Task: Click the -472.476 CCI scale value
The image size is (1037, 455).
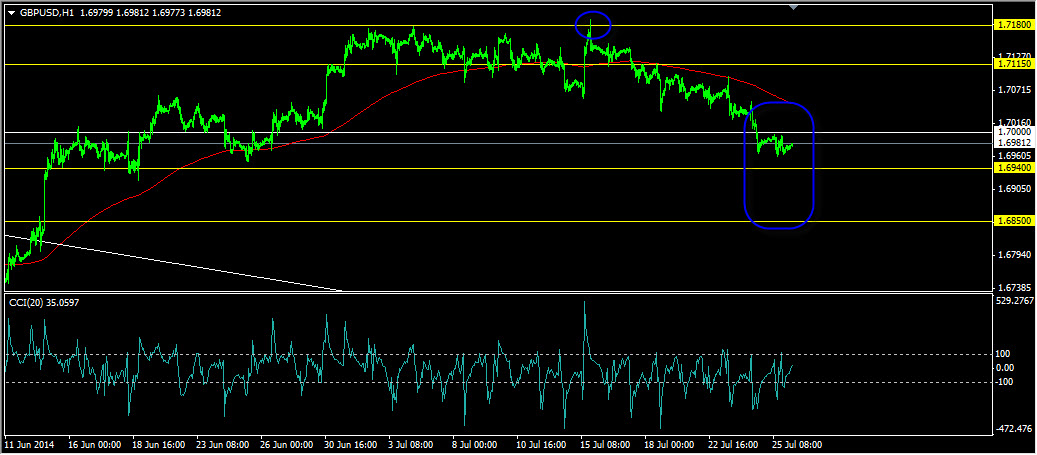Action: click(1014, 429)
